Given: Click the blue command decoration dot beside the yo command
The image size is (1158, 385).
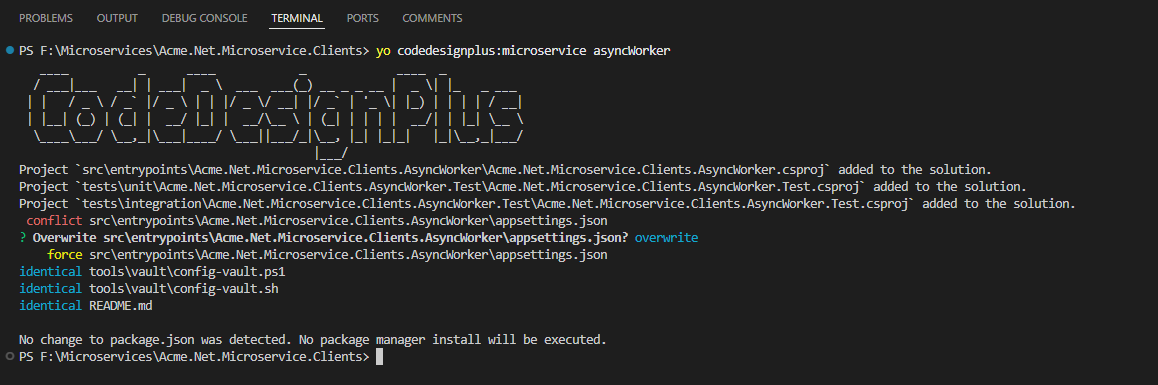Looking at the screenshot, I should (x=10, y=50).
